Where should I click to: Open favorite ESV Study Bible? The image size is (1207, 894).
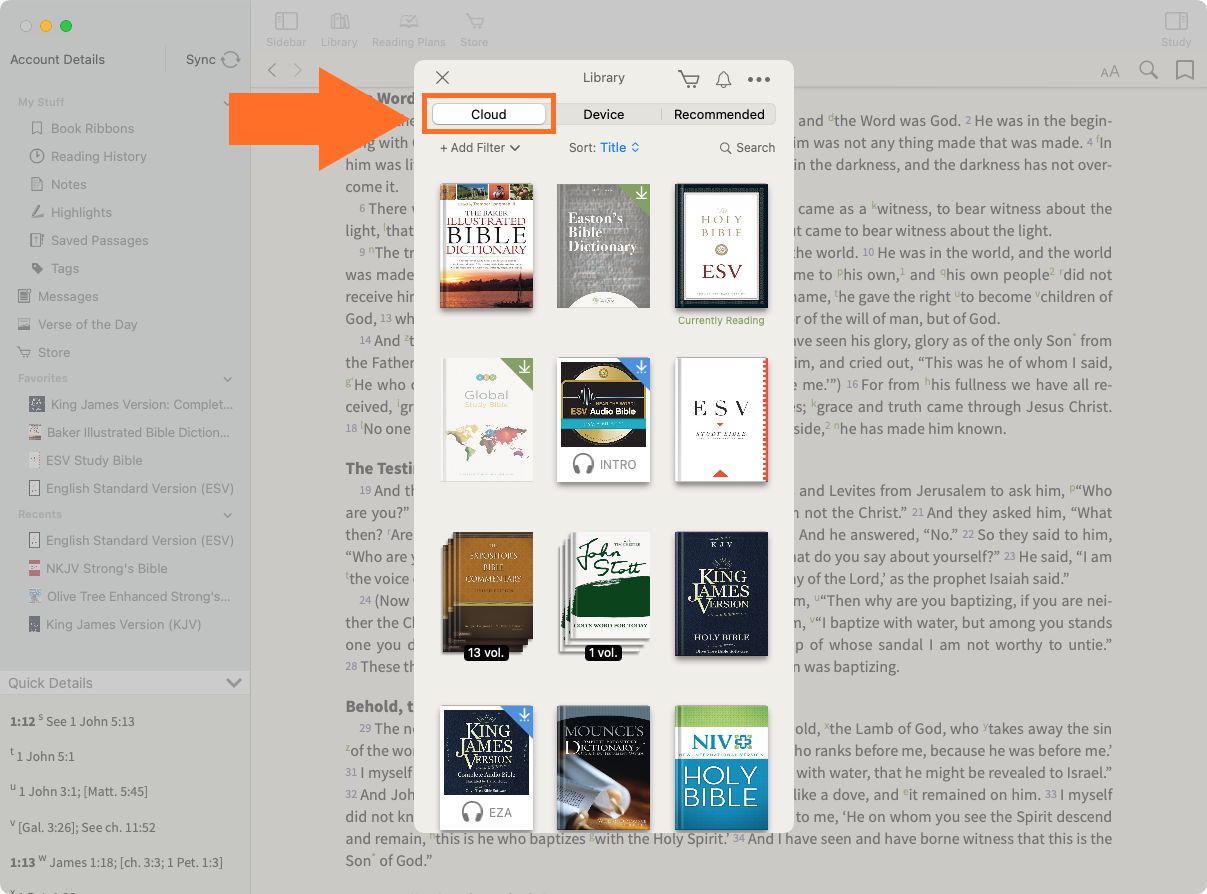86,460
